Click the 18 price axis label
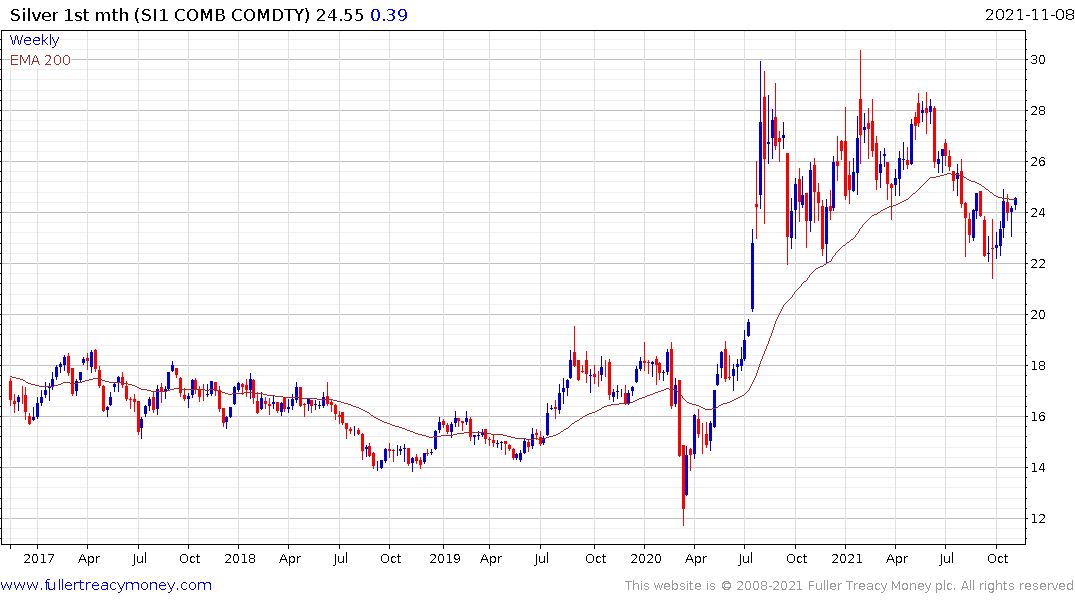This screenshot has height=600, width=1075. (1038, 365)
